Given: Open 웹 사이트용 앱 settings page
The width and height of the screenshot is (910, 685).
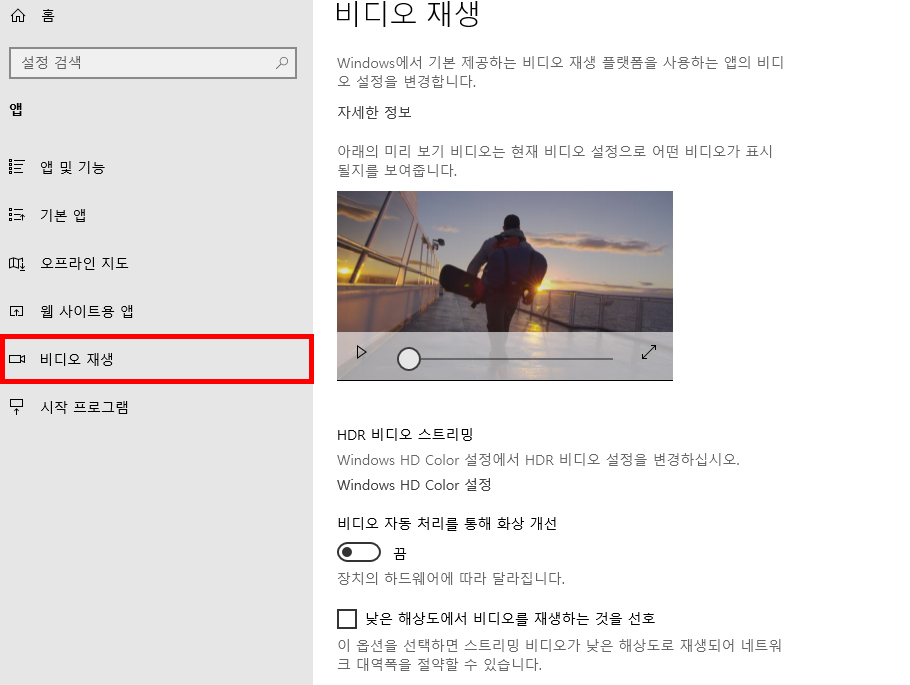Looking at the screenshot, I should [x=157, y=311].
